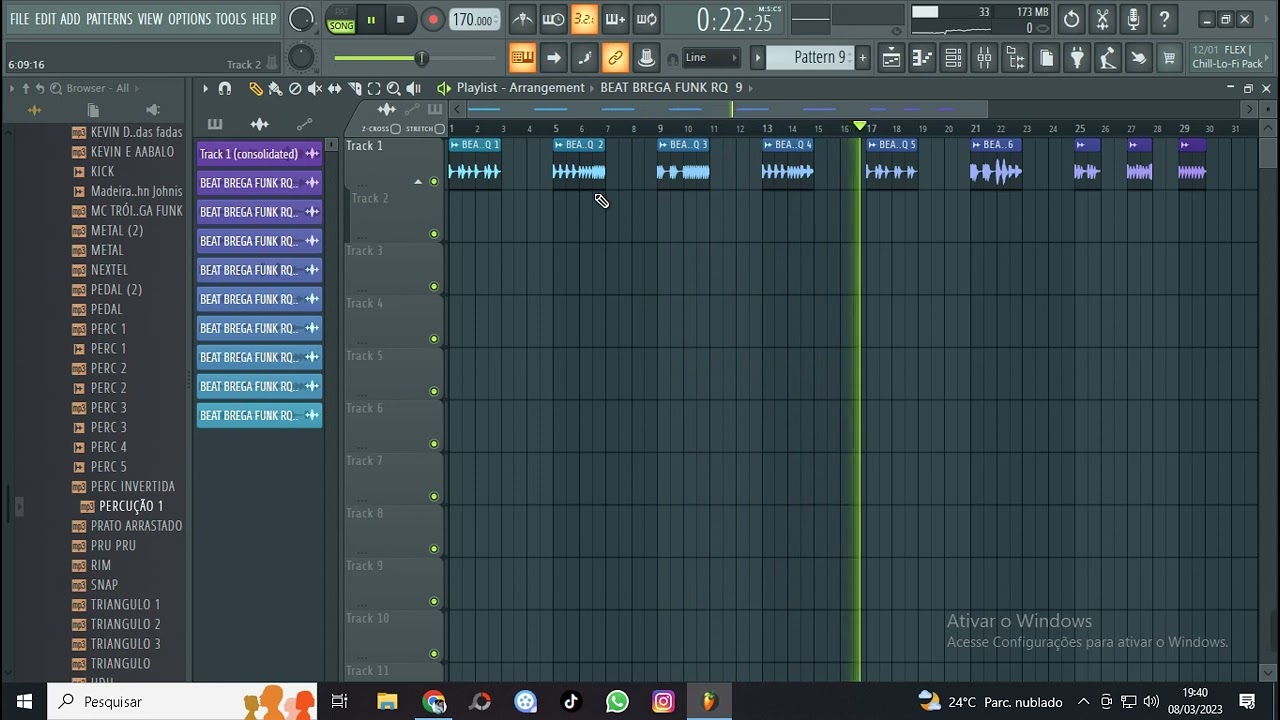
Task: Open audio recording microphone icon
Action: click(1133, 19)
